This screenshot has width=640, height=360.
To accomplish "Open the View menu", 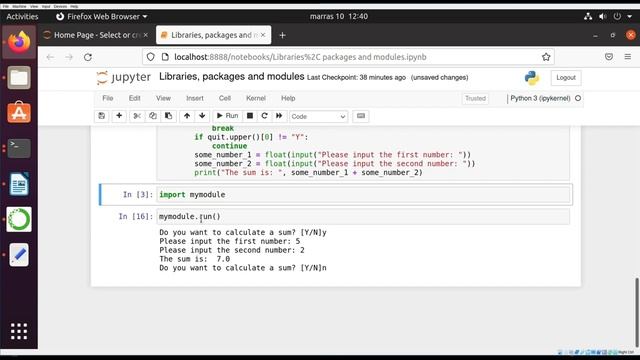I will (163, 98).
